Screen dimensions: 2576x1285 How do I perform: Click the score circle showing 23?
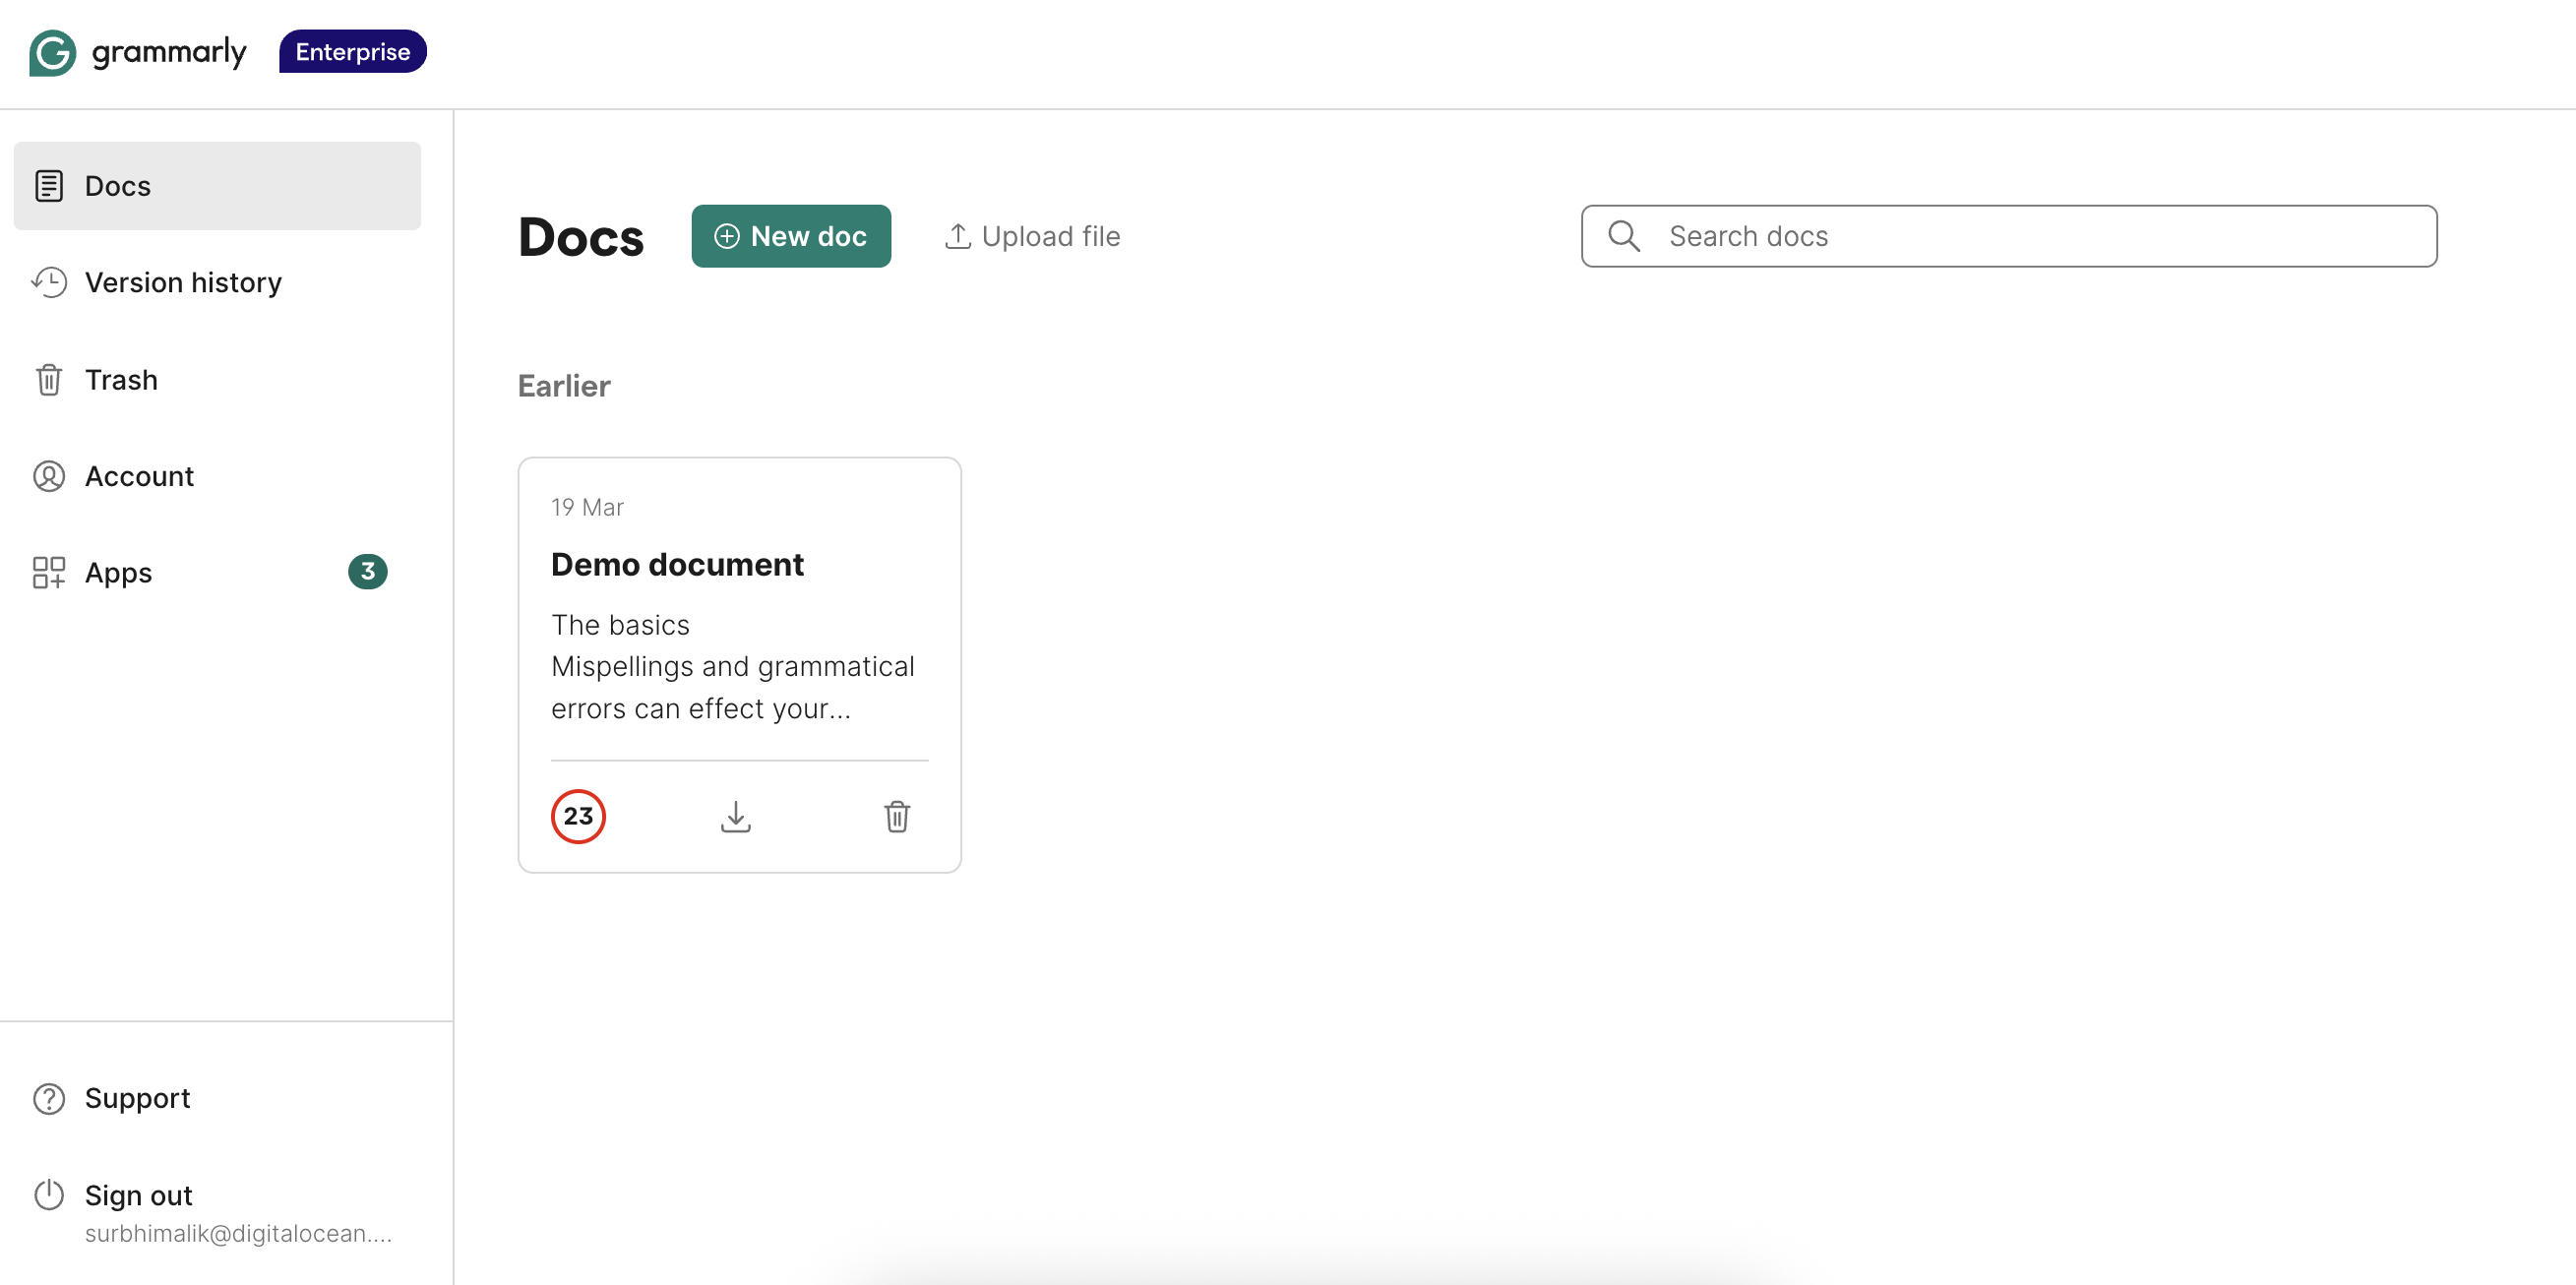pyautogui.click(x=578, y=816)
